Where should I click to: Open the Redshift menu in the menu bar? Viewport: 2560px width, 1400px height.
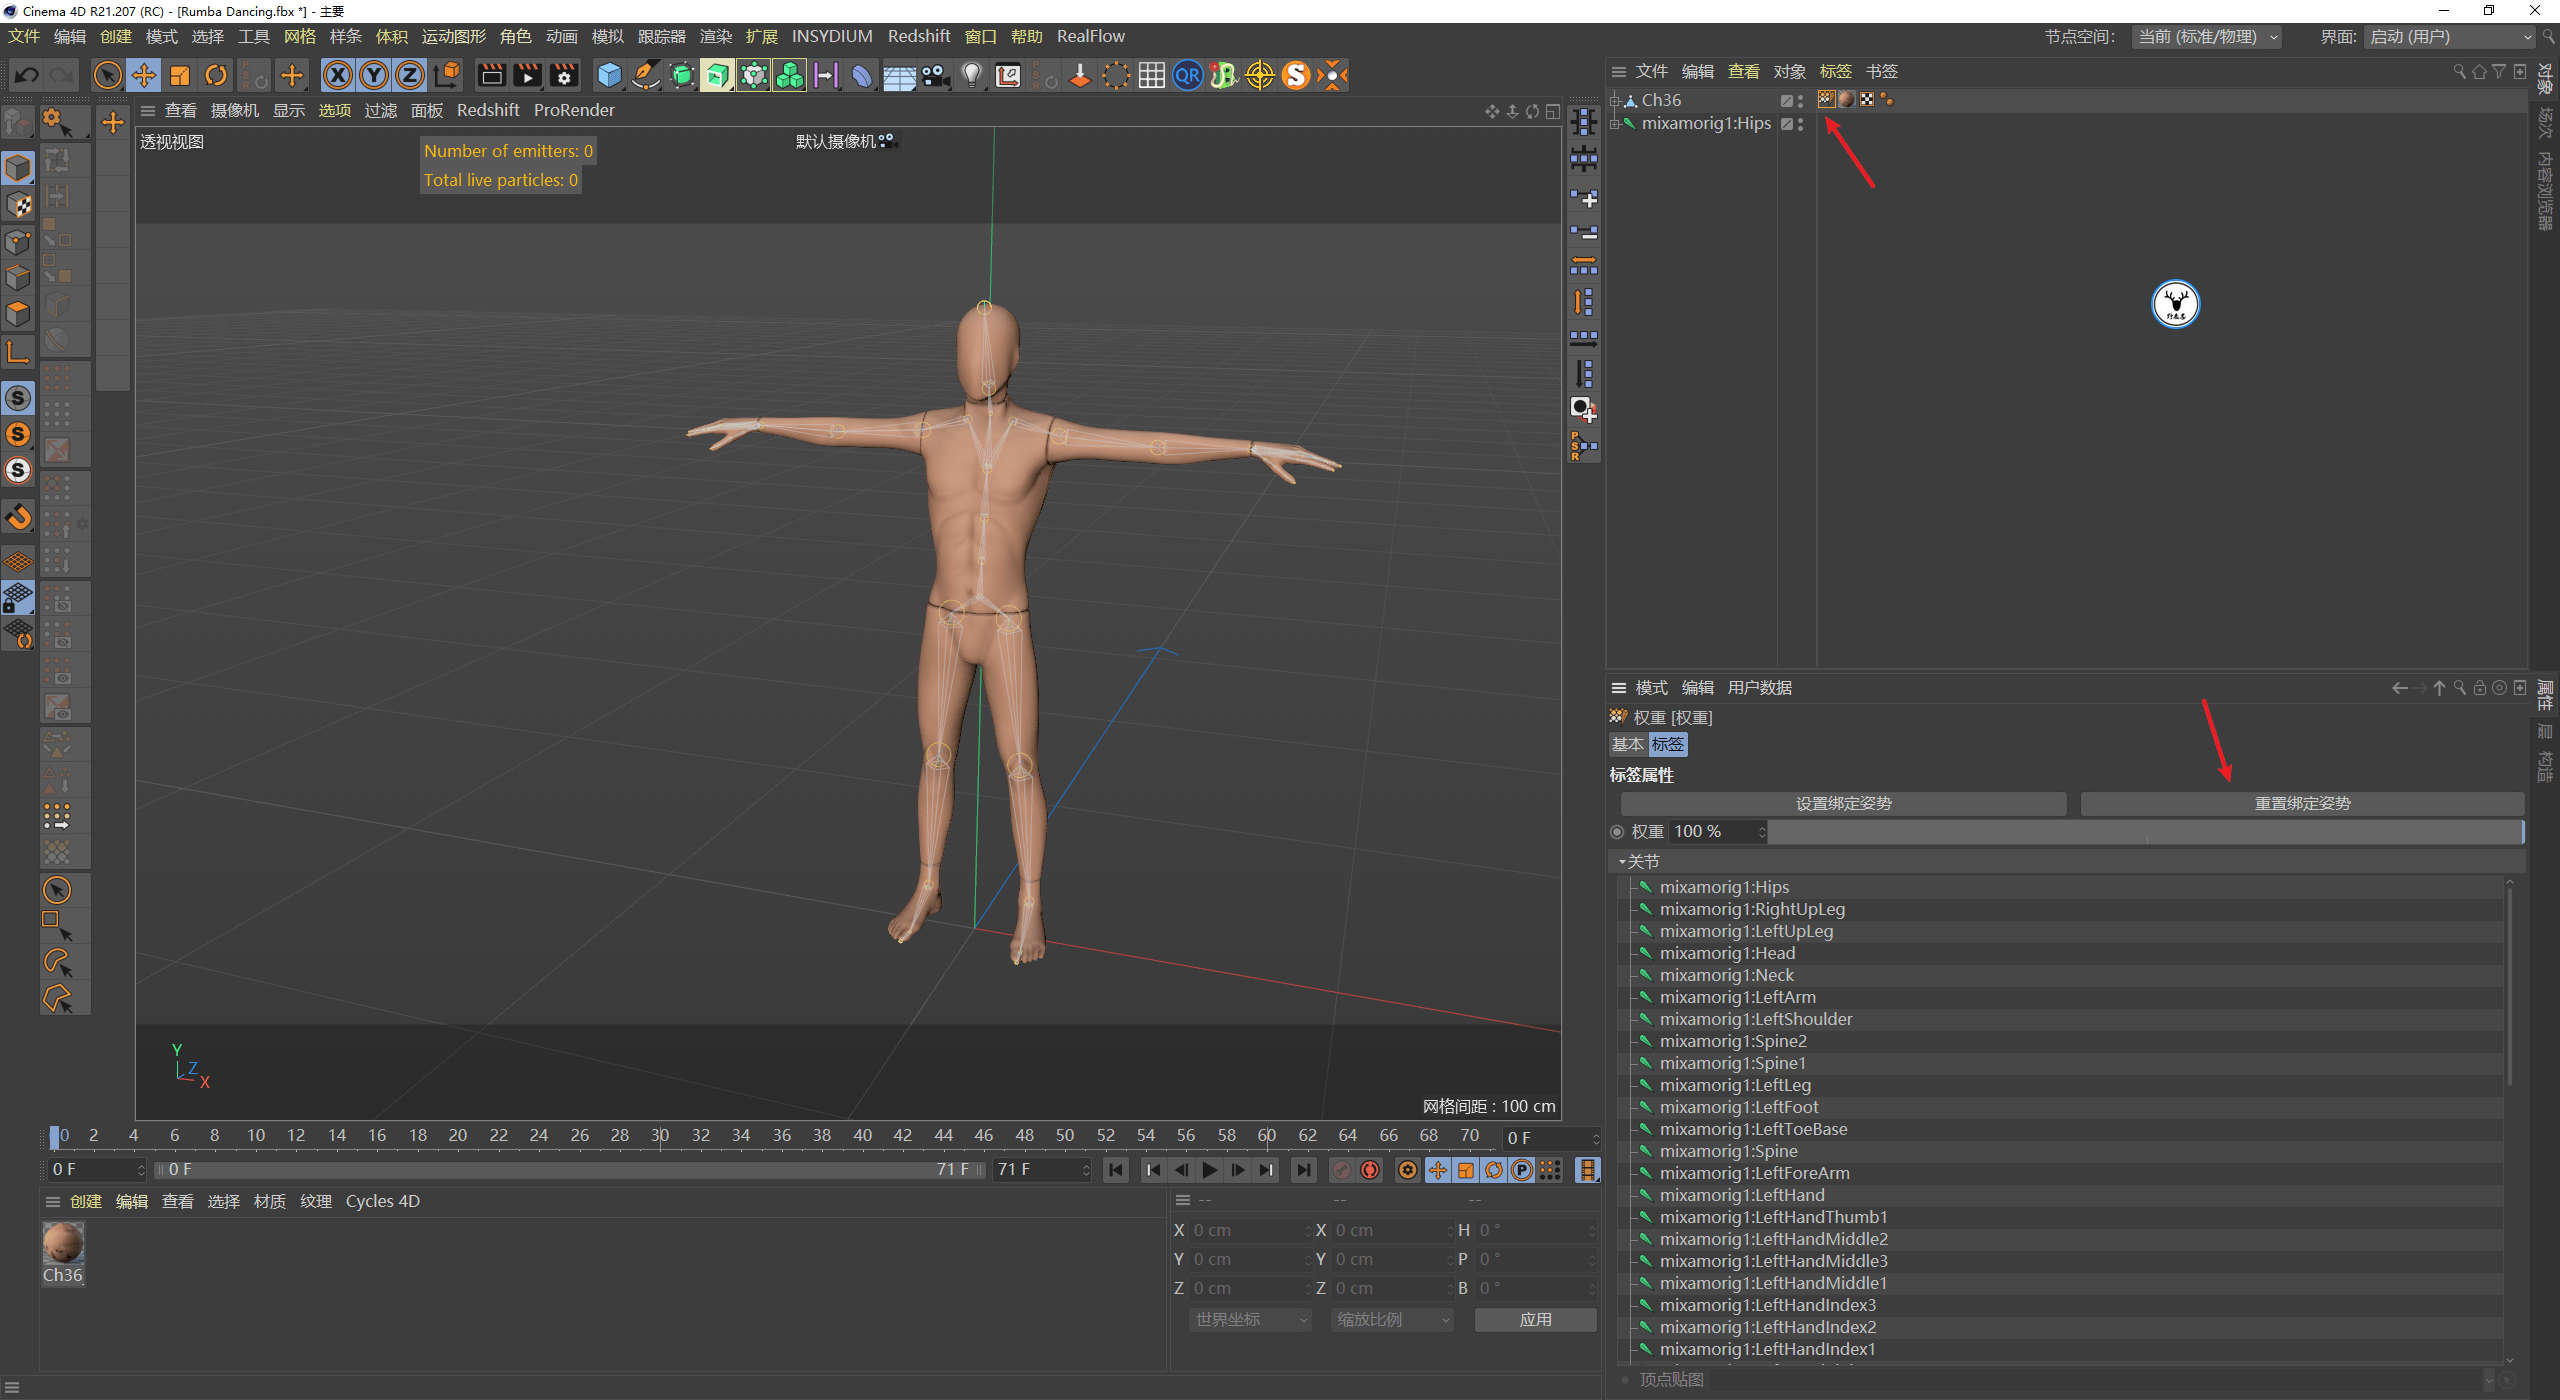tap(918, 36)
